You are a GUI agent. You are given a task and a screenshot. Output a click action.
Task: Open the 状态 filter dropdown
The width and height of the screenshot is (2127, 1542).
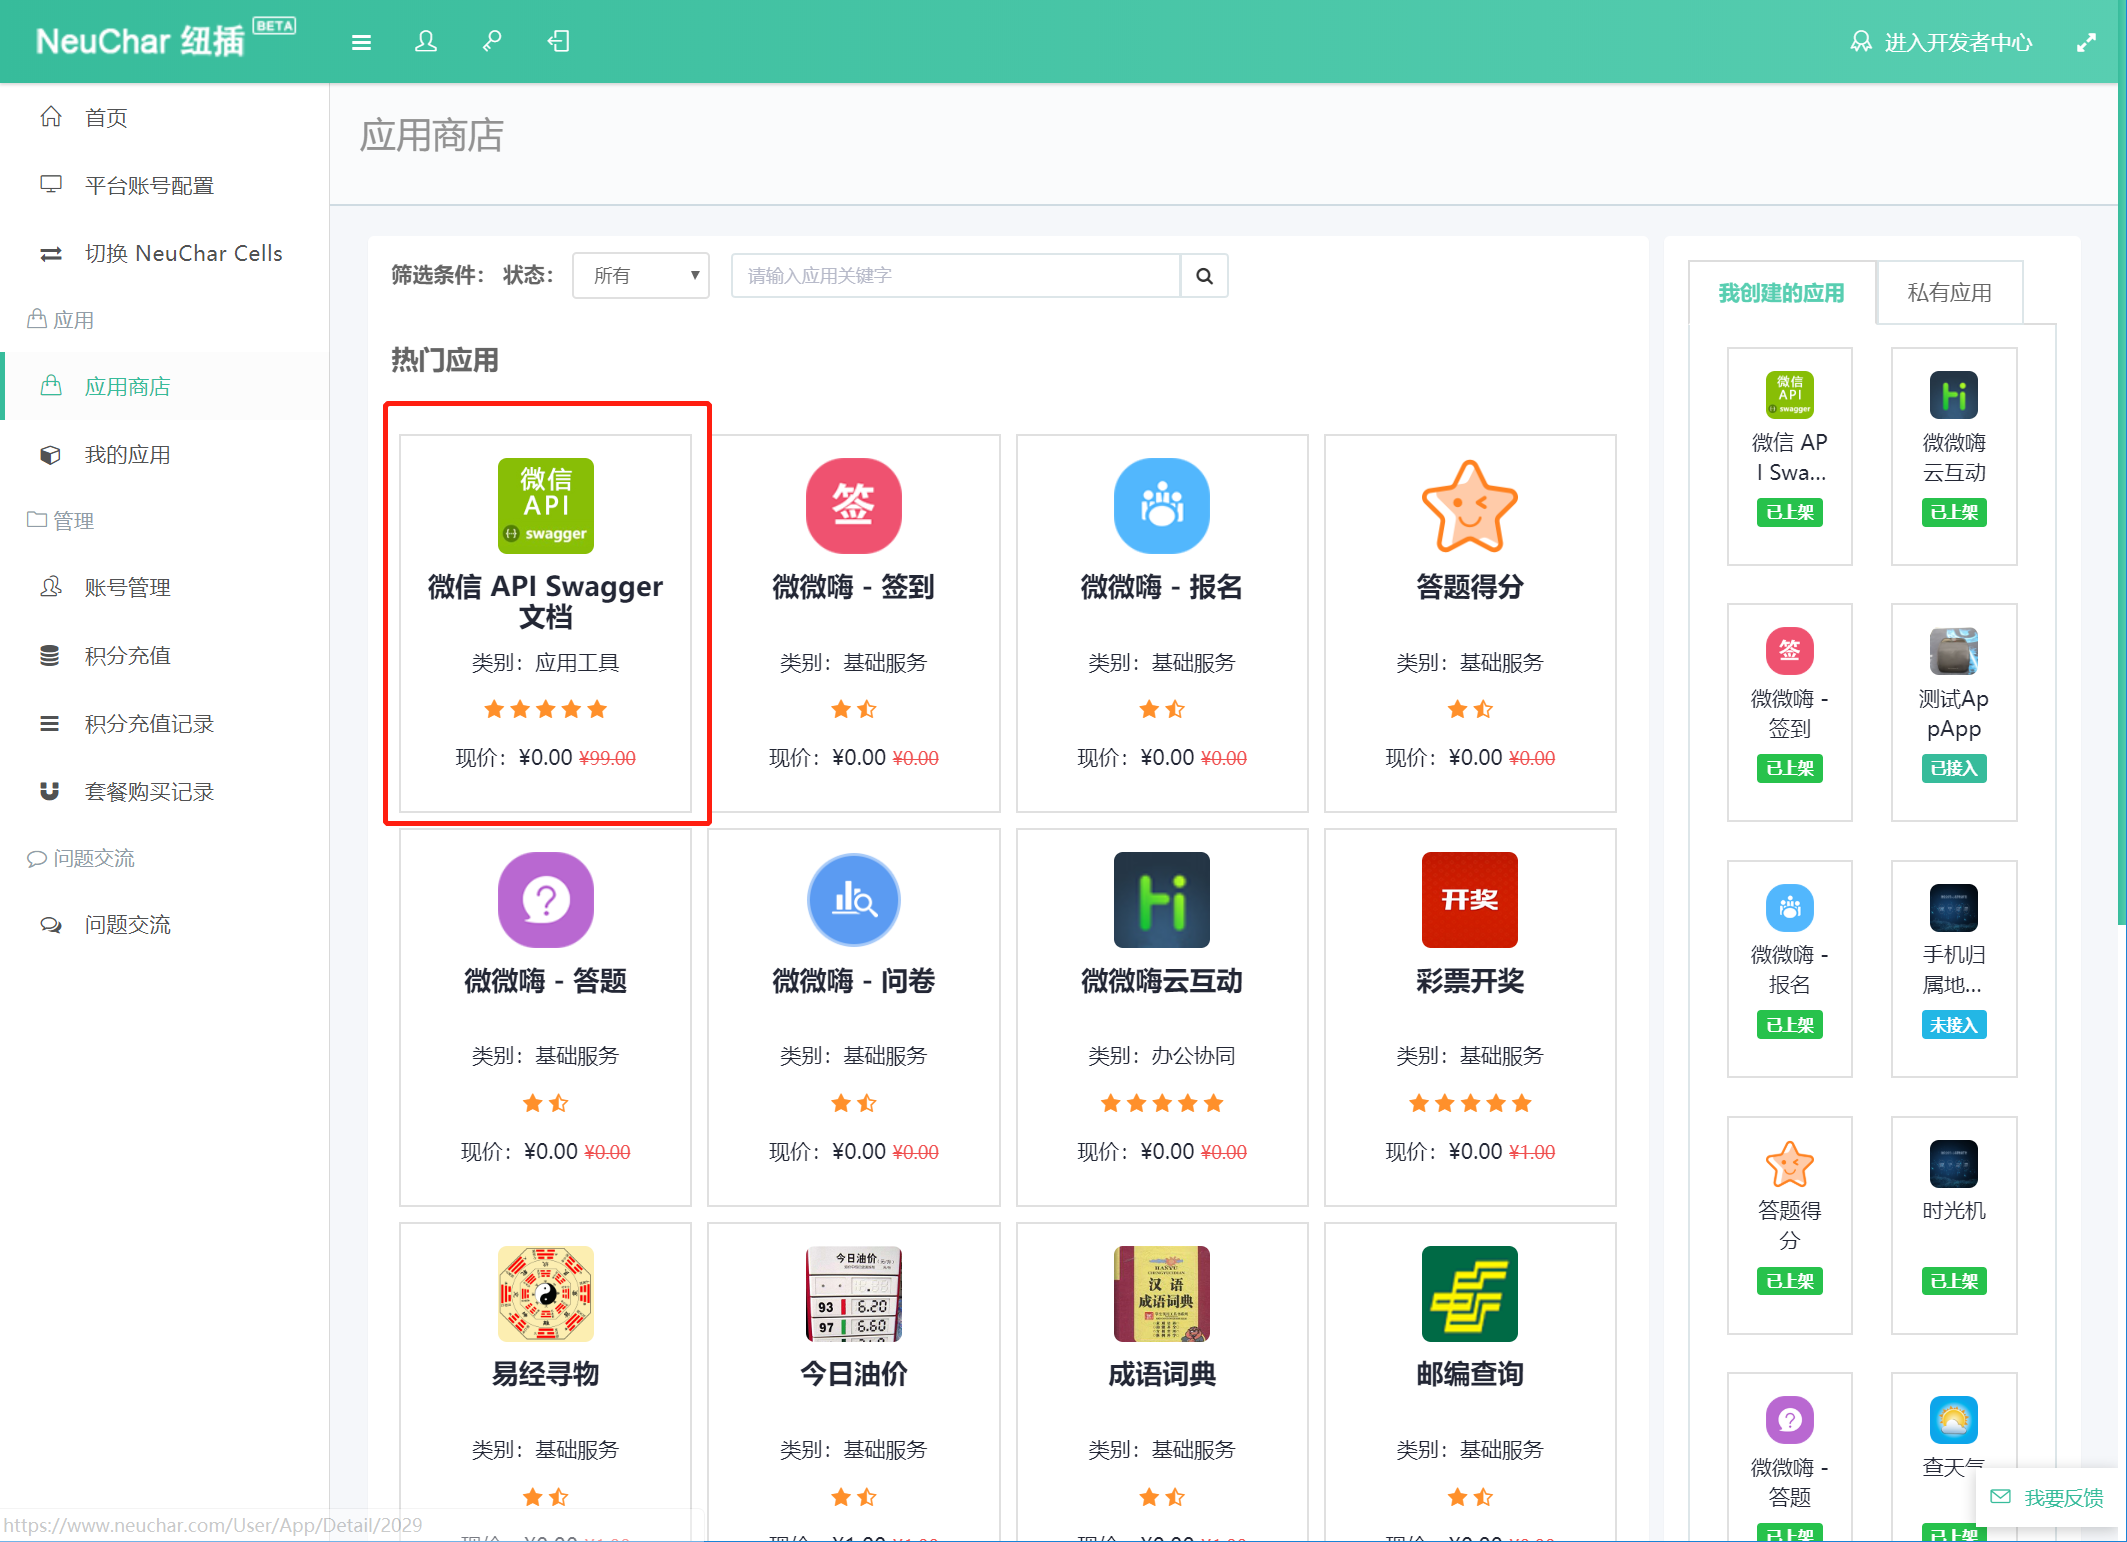[641, 275]
